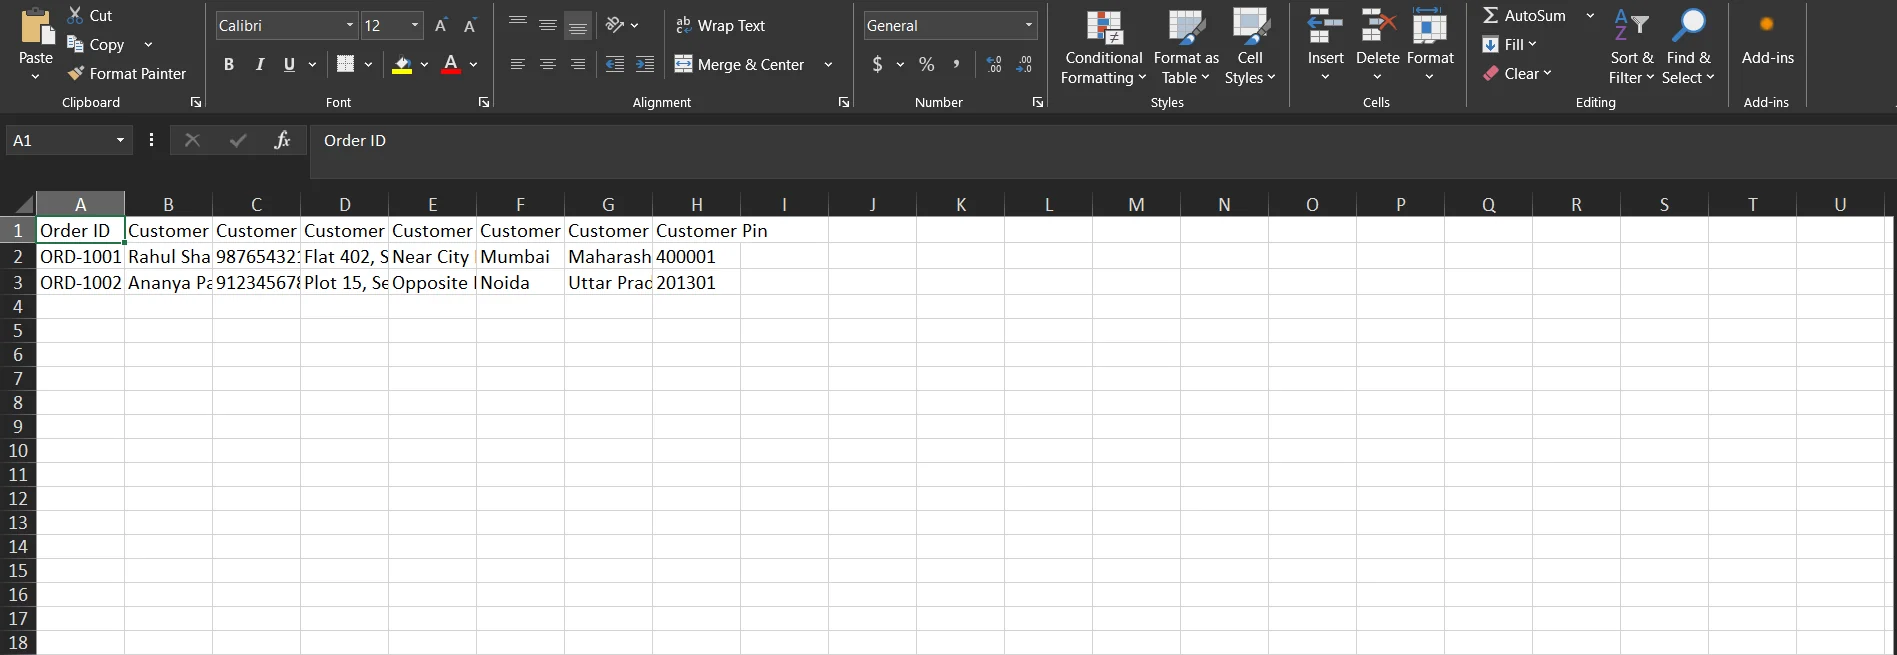
Task: Expand the Paste options arrow
Action: (x=36, y=76)
